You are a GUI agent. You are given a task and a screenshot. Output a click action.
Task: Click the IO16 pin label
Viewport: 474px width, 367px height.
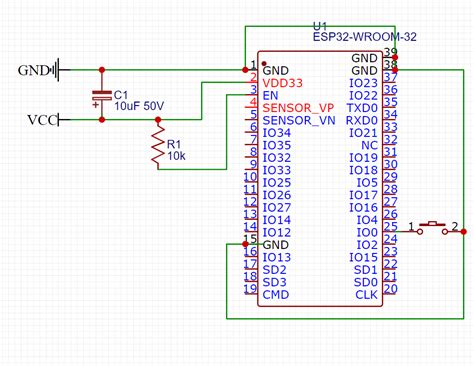pyautogui.click(x=363, y=208)
